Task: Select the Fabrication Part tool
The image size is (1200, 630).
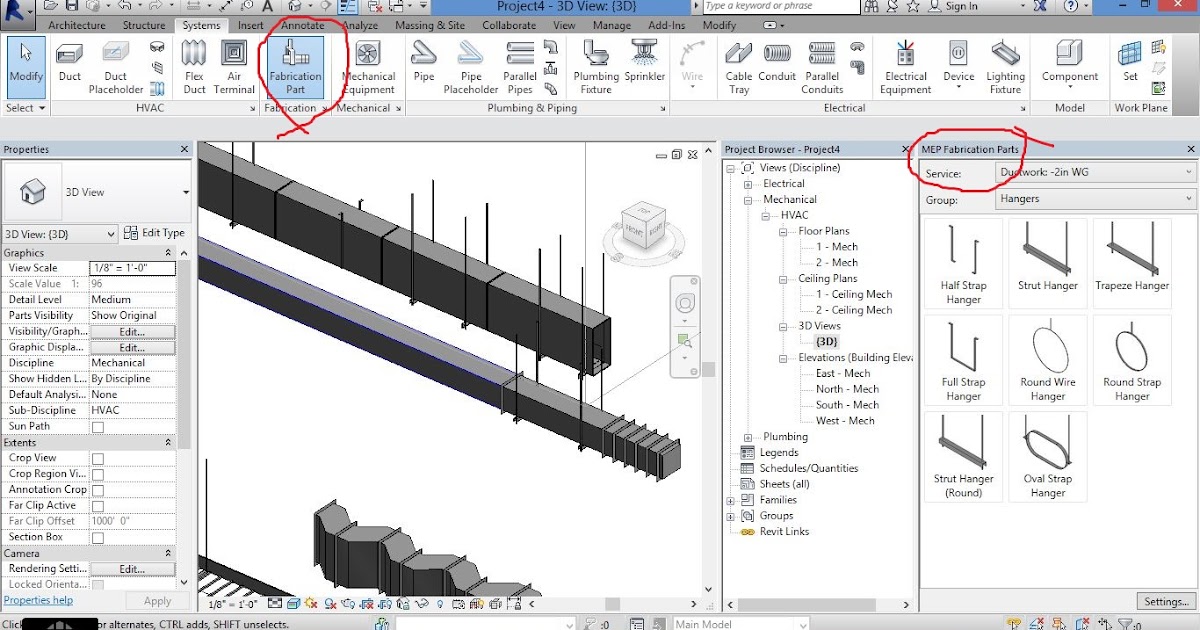Action: pos(294,67)
